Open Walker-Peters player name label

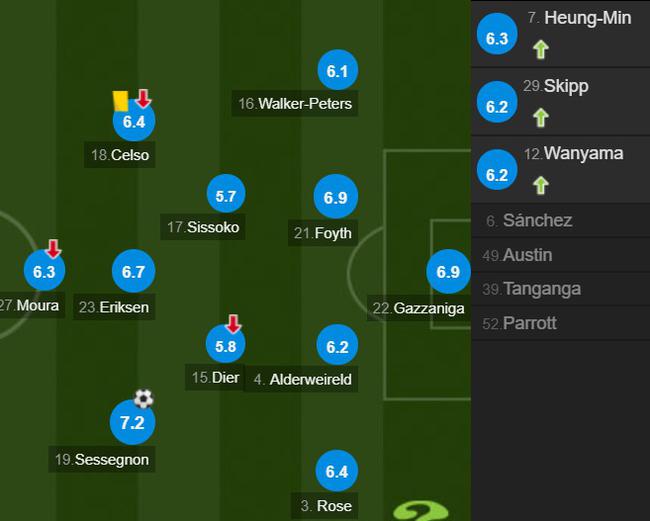[x=295, y=103]
